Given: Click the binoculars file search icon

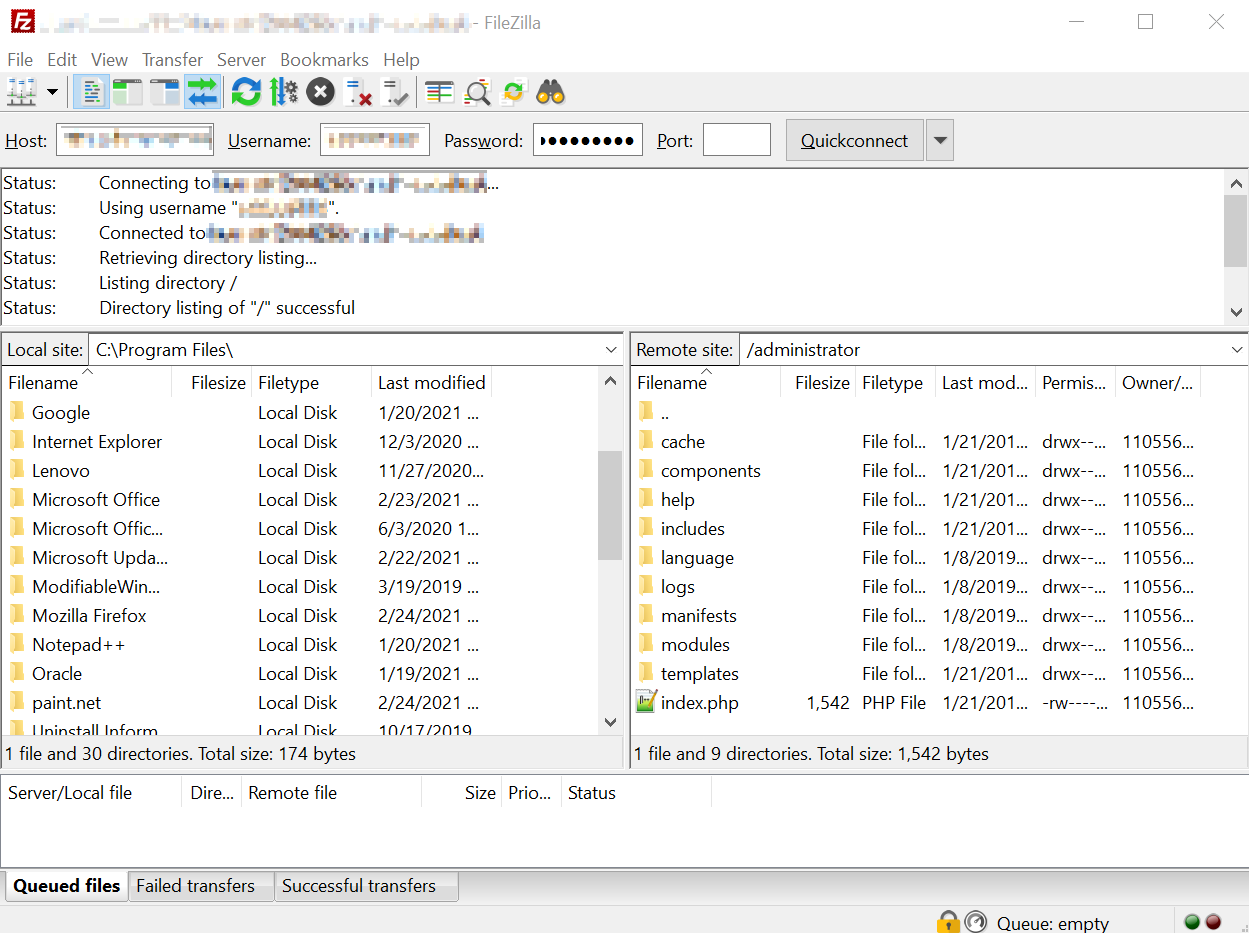Looking at the screenshot, I should tap(551, 93).
